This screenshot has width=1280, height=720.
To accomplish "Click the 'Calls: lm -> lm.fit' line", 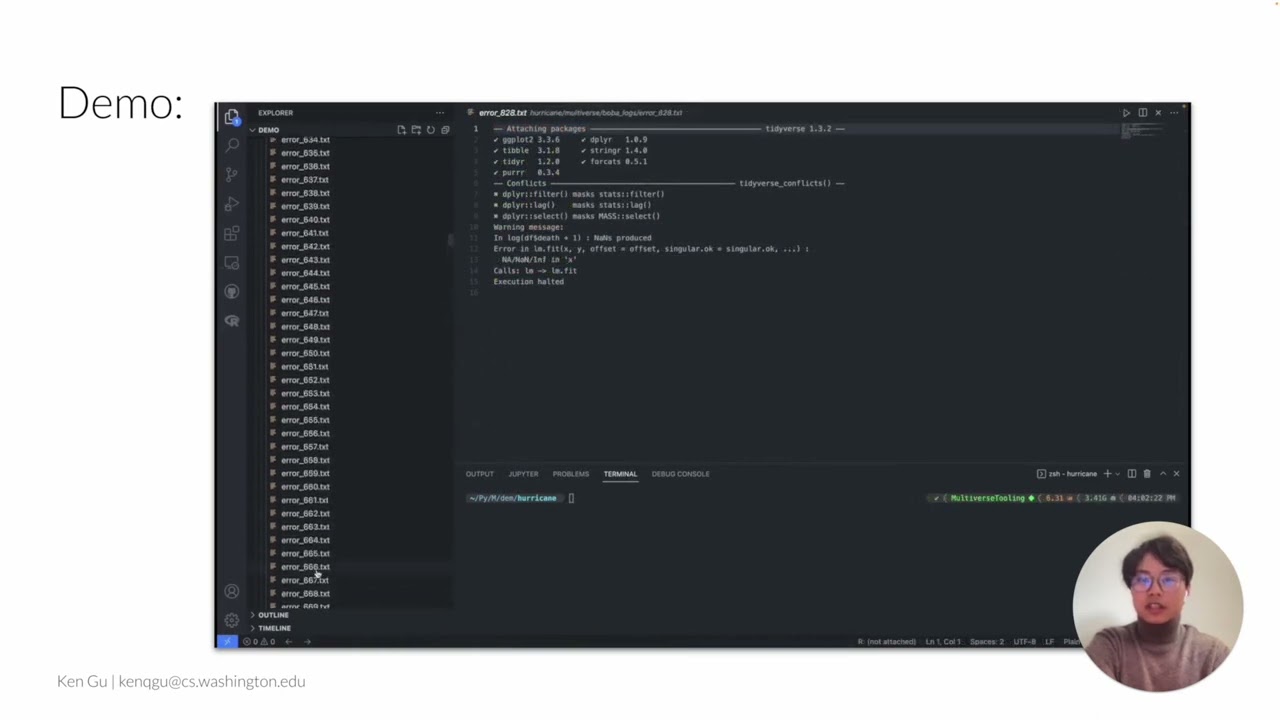I will (535, 271).
